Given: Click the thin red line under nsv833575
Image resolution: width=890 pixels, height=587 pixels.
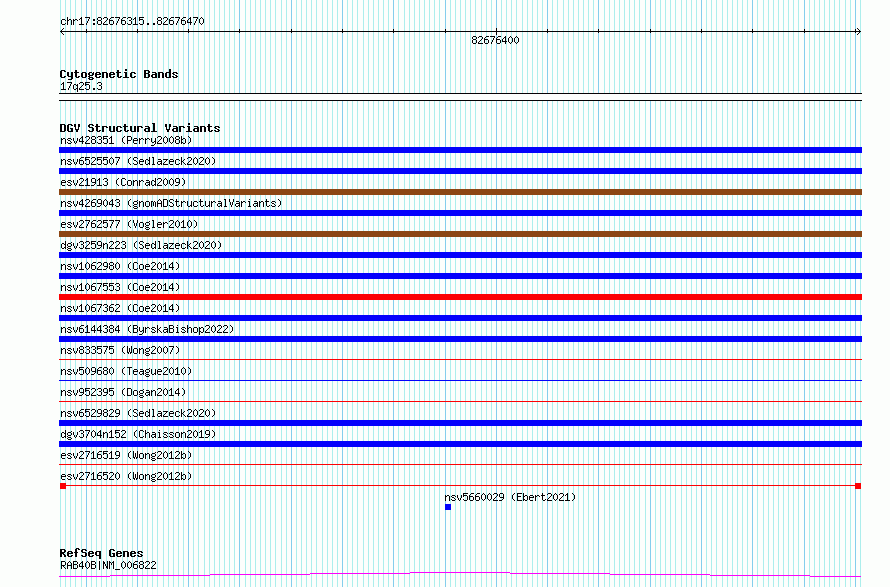Looking at the screenshot, I should coord(460,359).
